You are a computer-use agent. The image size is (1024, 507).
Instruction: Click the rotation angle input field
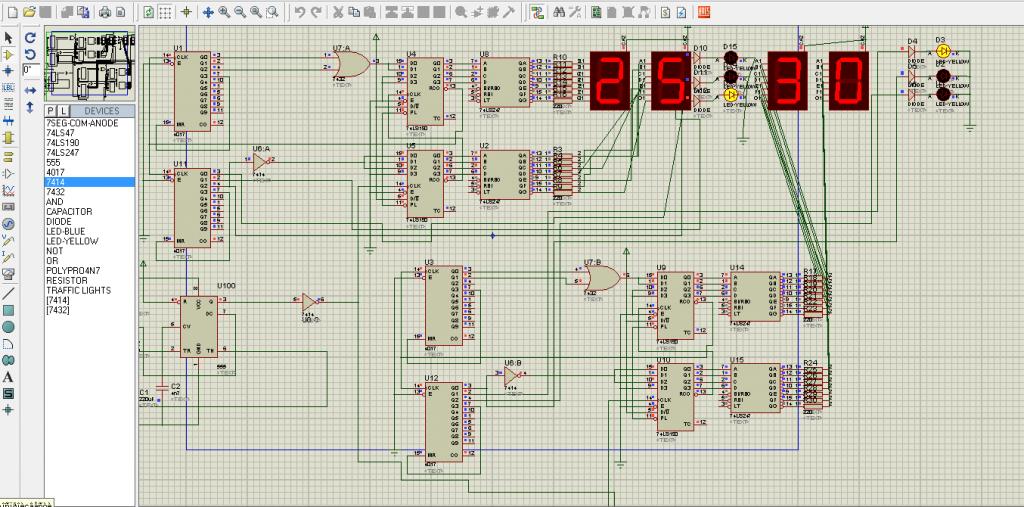[29, 70]
